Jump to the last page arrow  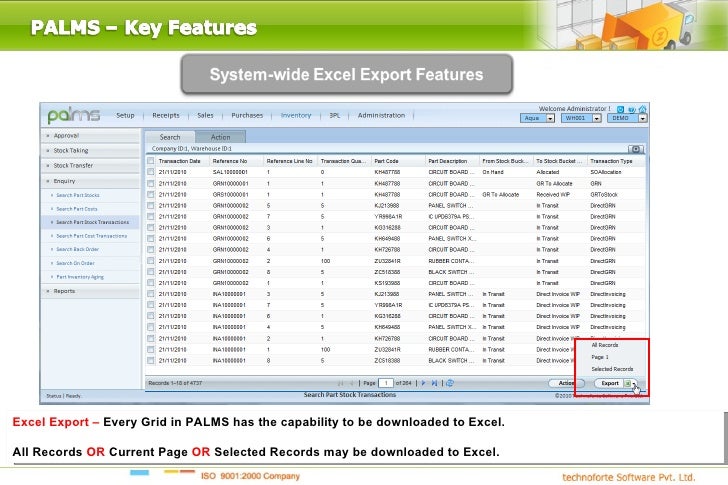(435, 383)
